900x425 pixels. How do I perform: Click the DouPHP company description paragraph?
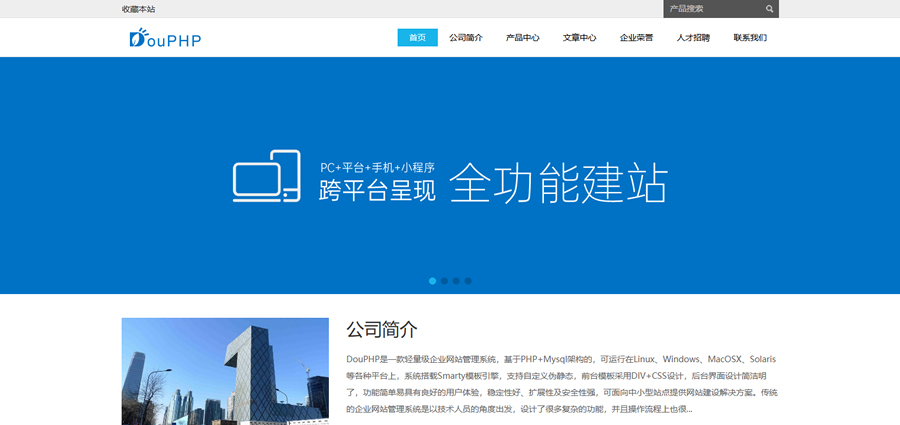click(x=561, y=384)
